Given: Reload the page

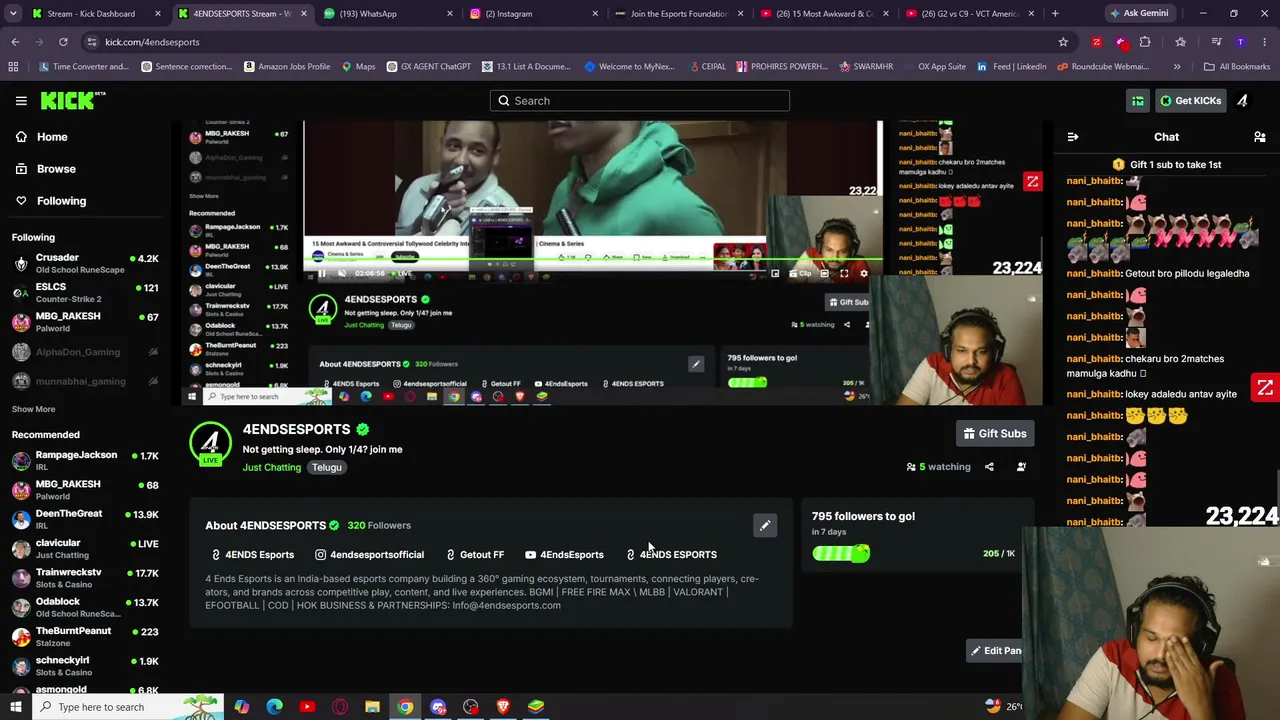Looking at the screenshot, I should tap(63, 42).
